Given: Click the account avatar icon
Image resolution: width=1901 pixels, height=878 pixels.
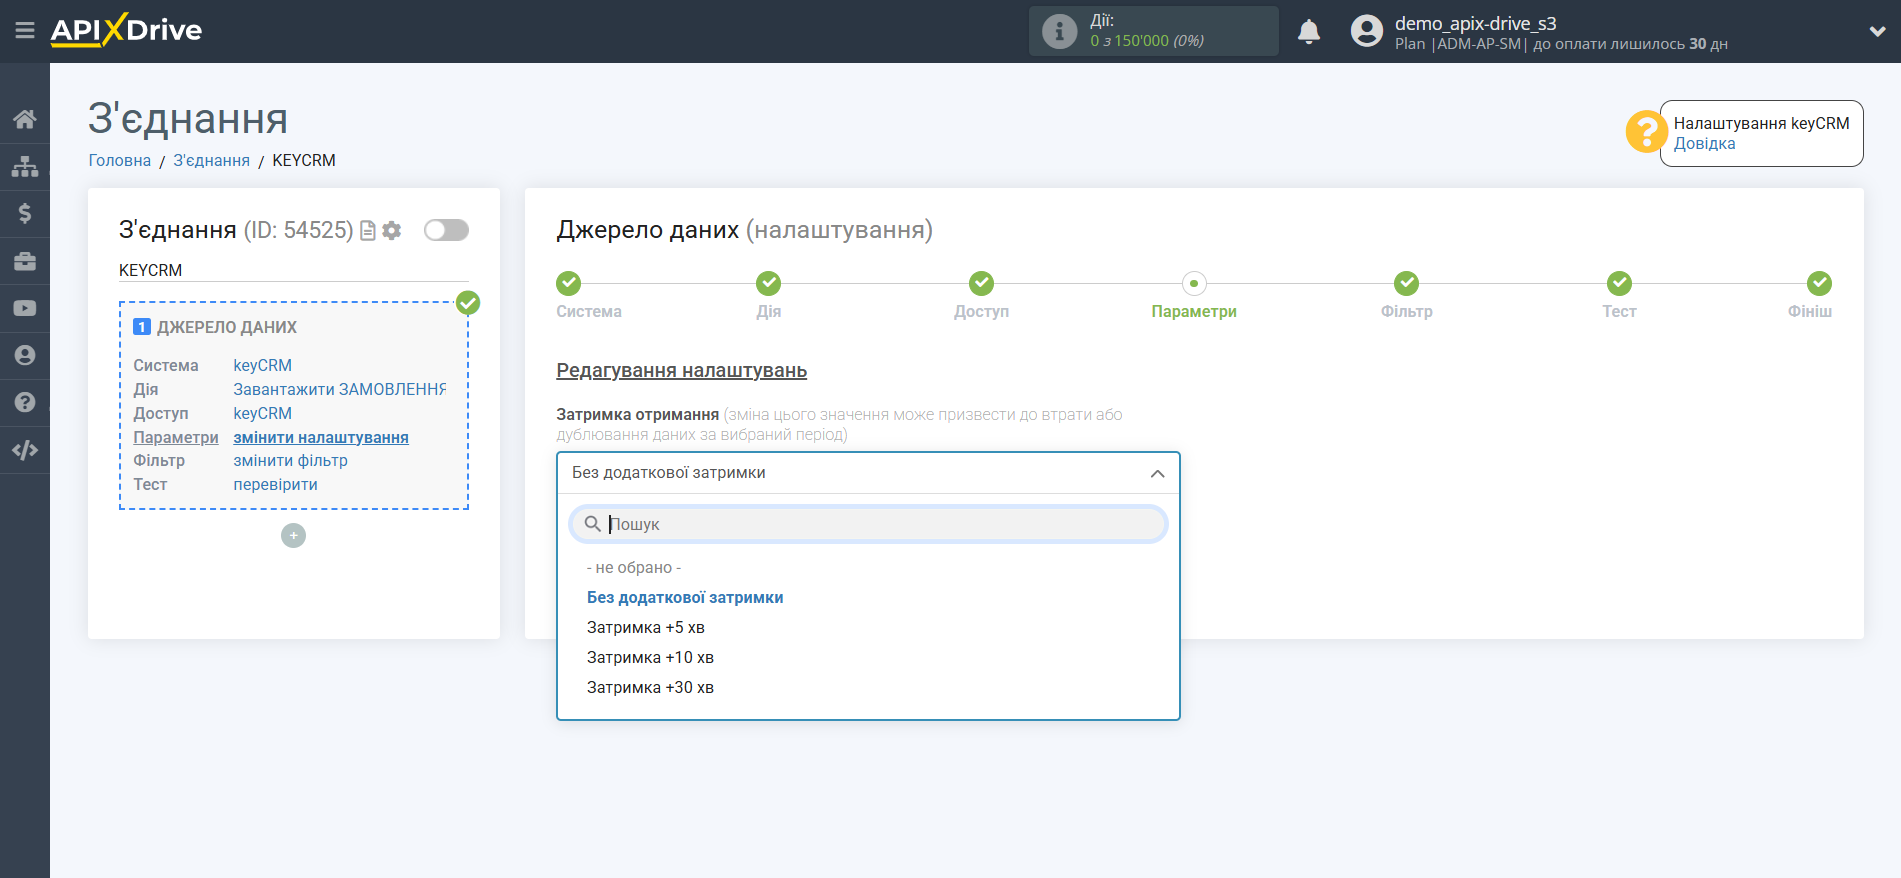Looking at the screenshot, I should coord(1367,31).
